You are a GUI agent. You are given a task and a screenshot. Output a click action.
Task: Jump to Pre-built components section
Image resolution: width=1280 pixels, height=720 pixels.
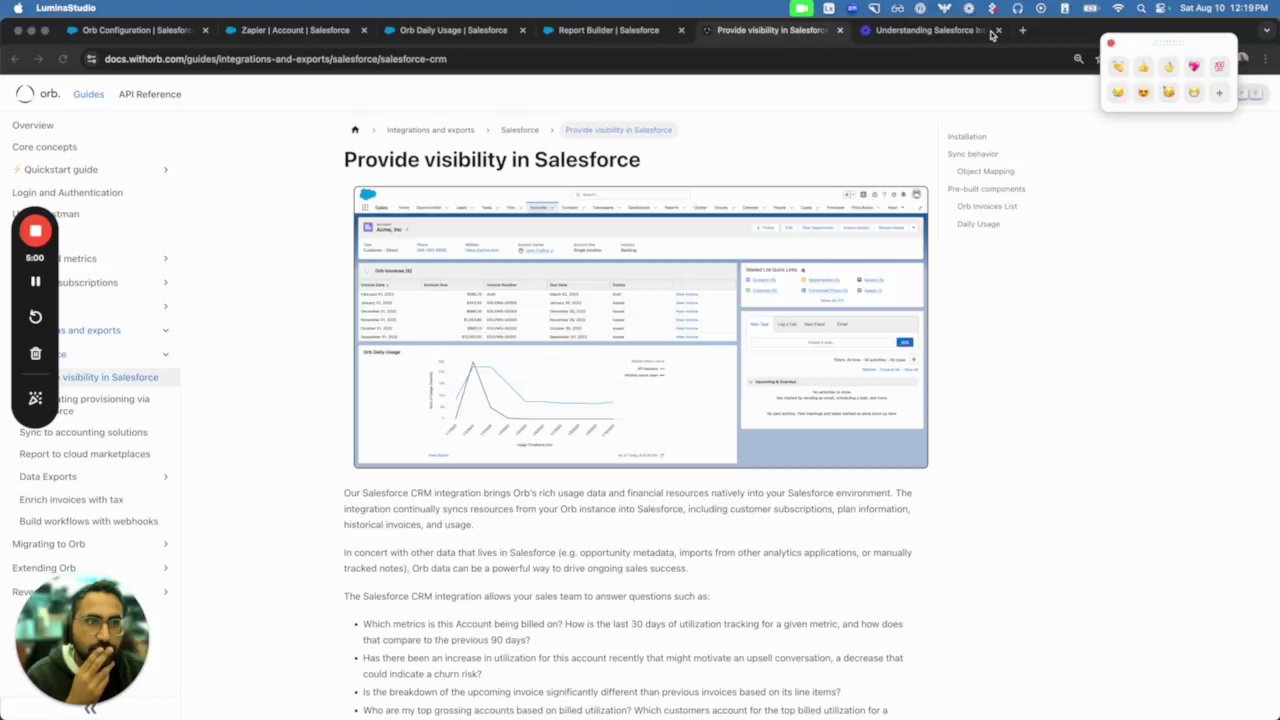986,189
